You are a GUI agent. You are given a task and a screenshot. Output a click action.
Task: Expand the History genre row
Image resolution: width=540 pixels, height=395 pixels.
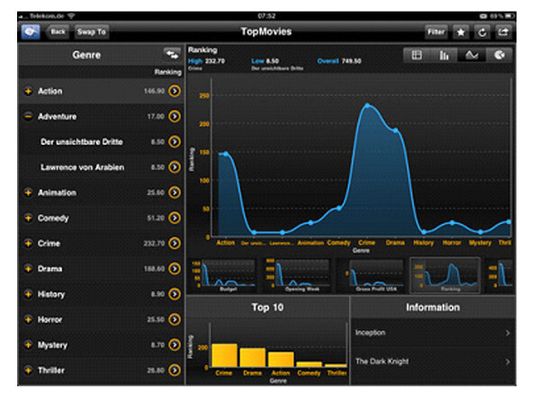[28, 294]
